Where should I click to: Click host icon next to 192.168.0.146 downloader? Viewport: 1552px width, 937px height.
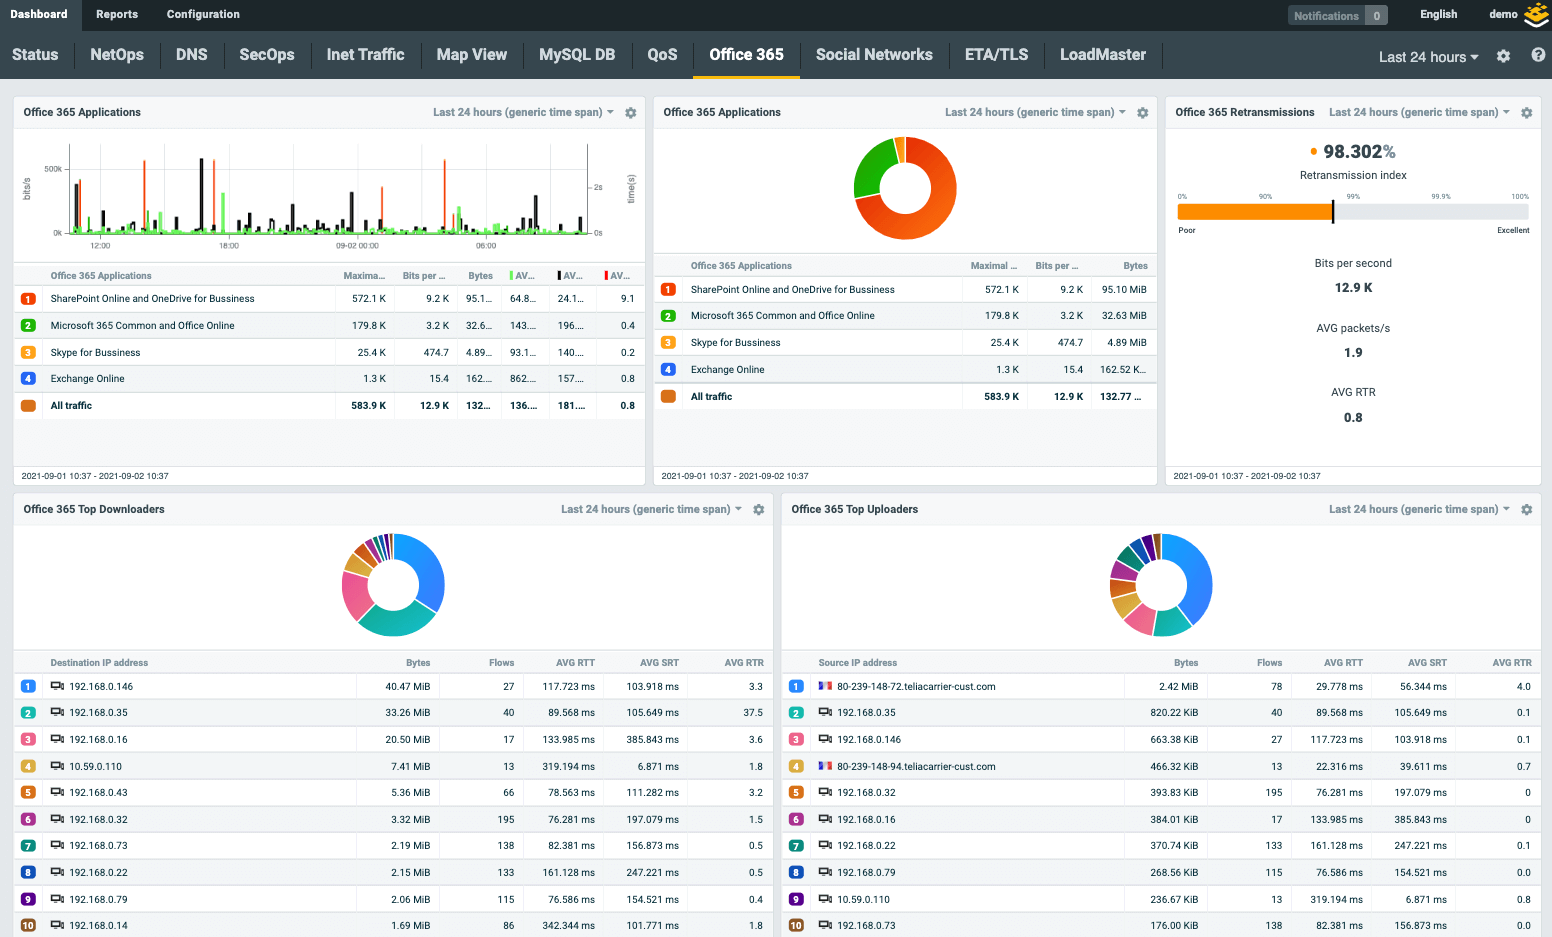(57, 686)
